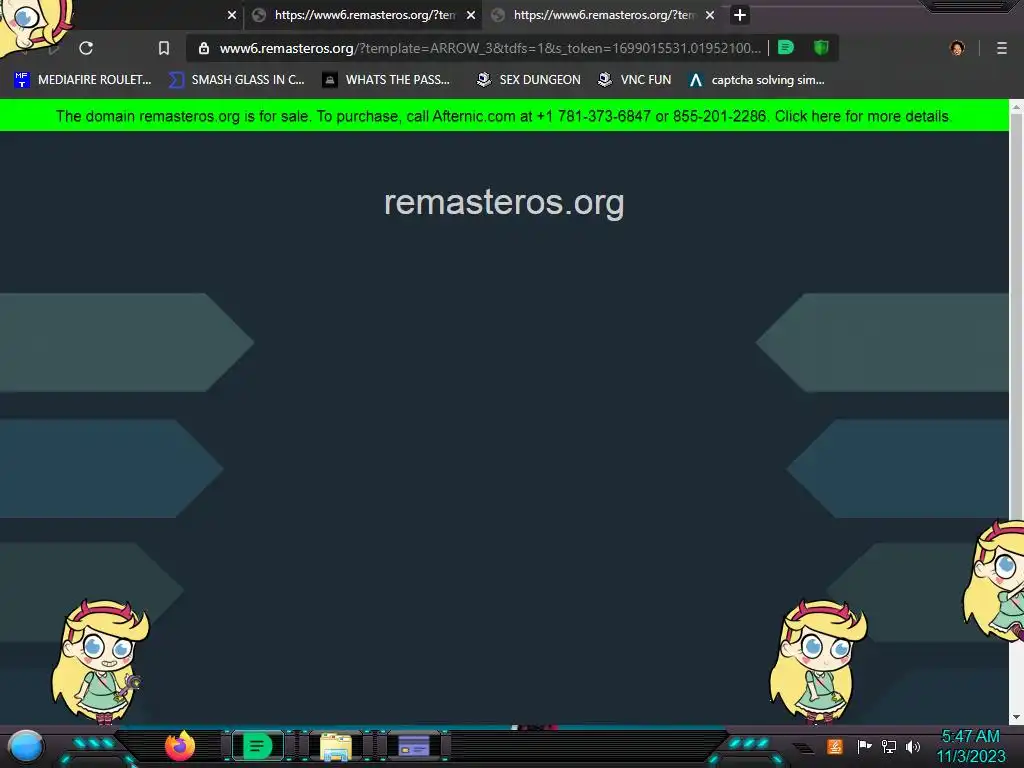Open the VNC FUN bookmark
Screen dimensions: 1024x768
pos(635,80)
